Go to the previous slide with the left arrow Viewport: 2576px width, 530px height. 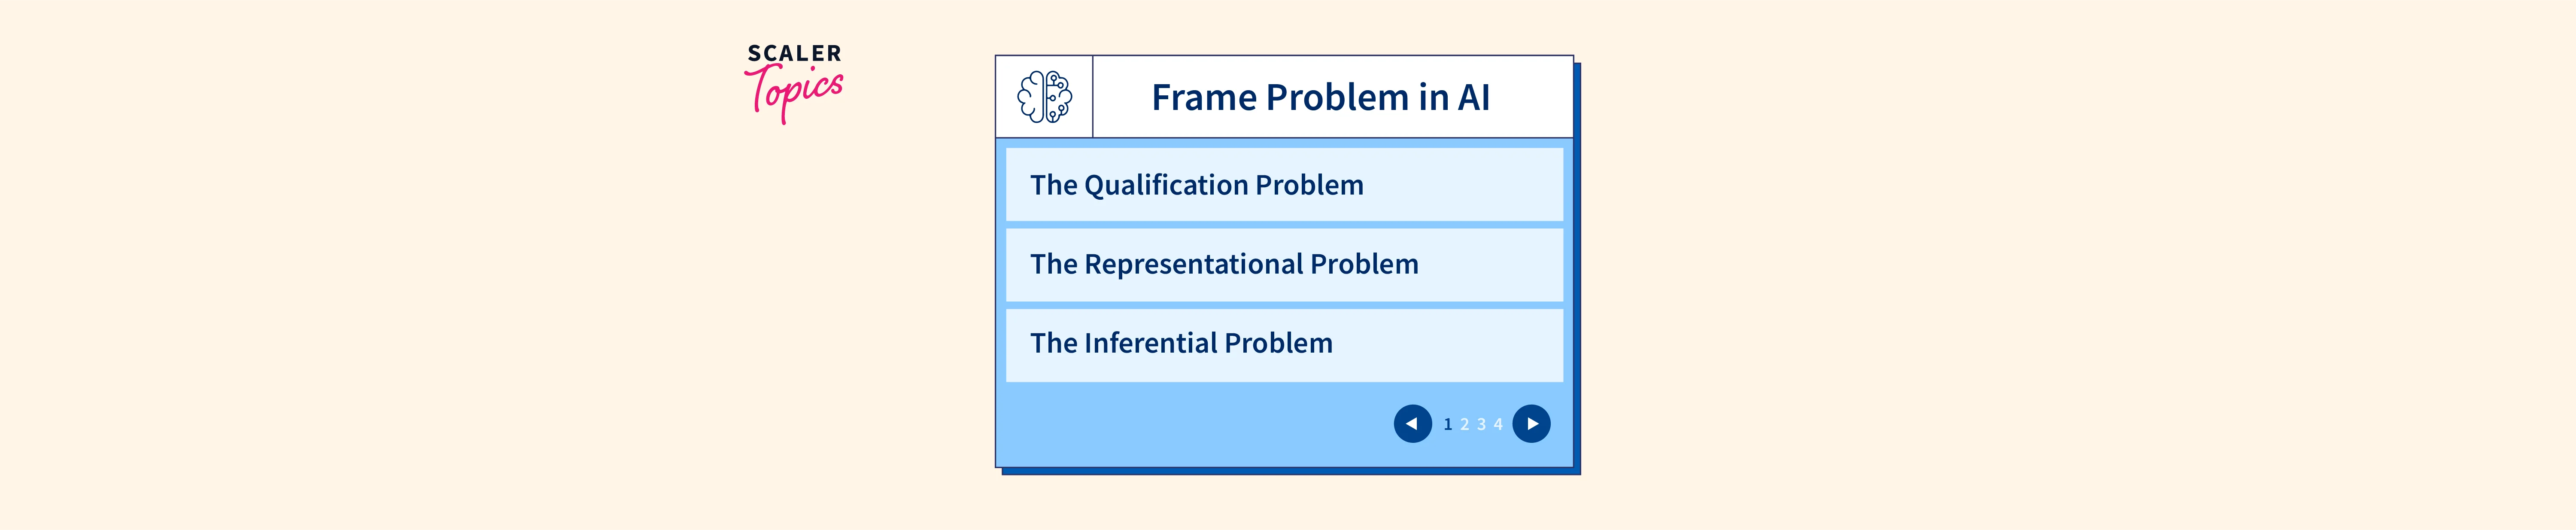[x=1412, y=424]
